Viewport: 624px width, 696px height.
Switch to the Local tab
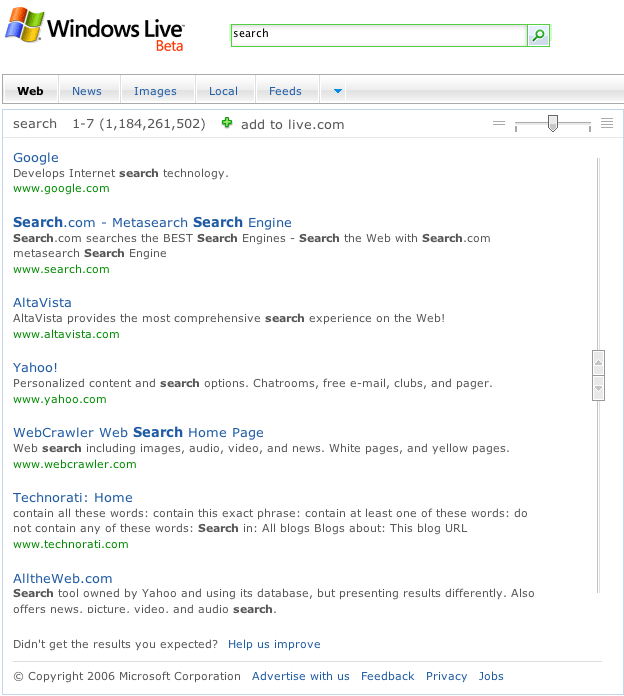pos(223,91)
